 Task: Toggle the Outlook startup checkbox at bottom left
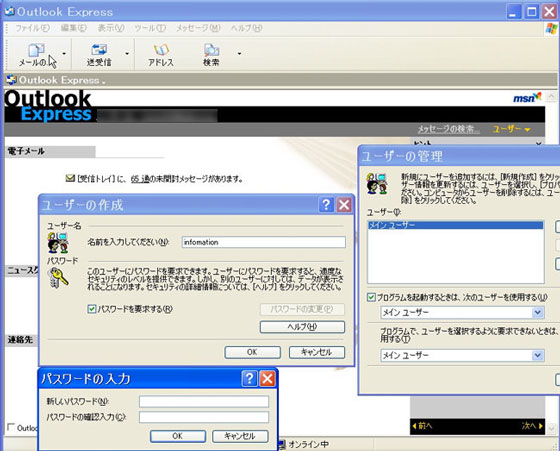11,427
